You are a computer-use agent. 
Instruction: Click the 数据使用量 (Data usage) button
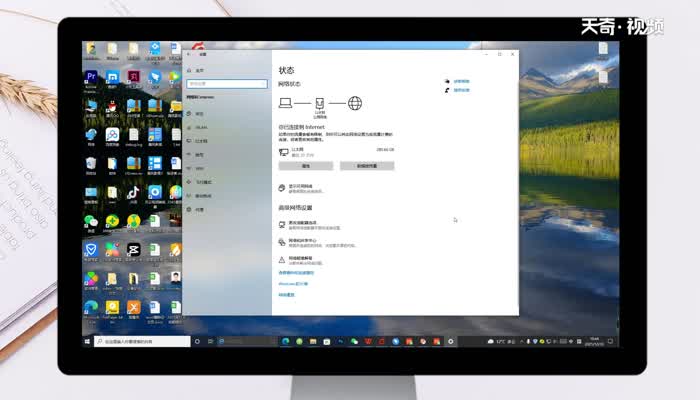(367, 166)
